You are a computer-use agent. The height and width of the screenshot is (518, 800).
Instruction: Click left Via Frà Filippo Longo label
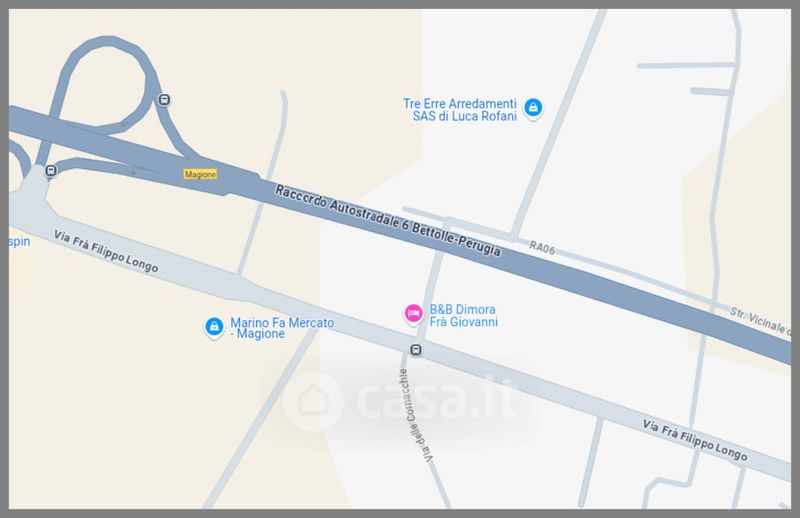pyautogui.click(x=106, y=252)
